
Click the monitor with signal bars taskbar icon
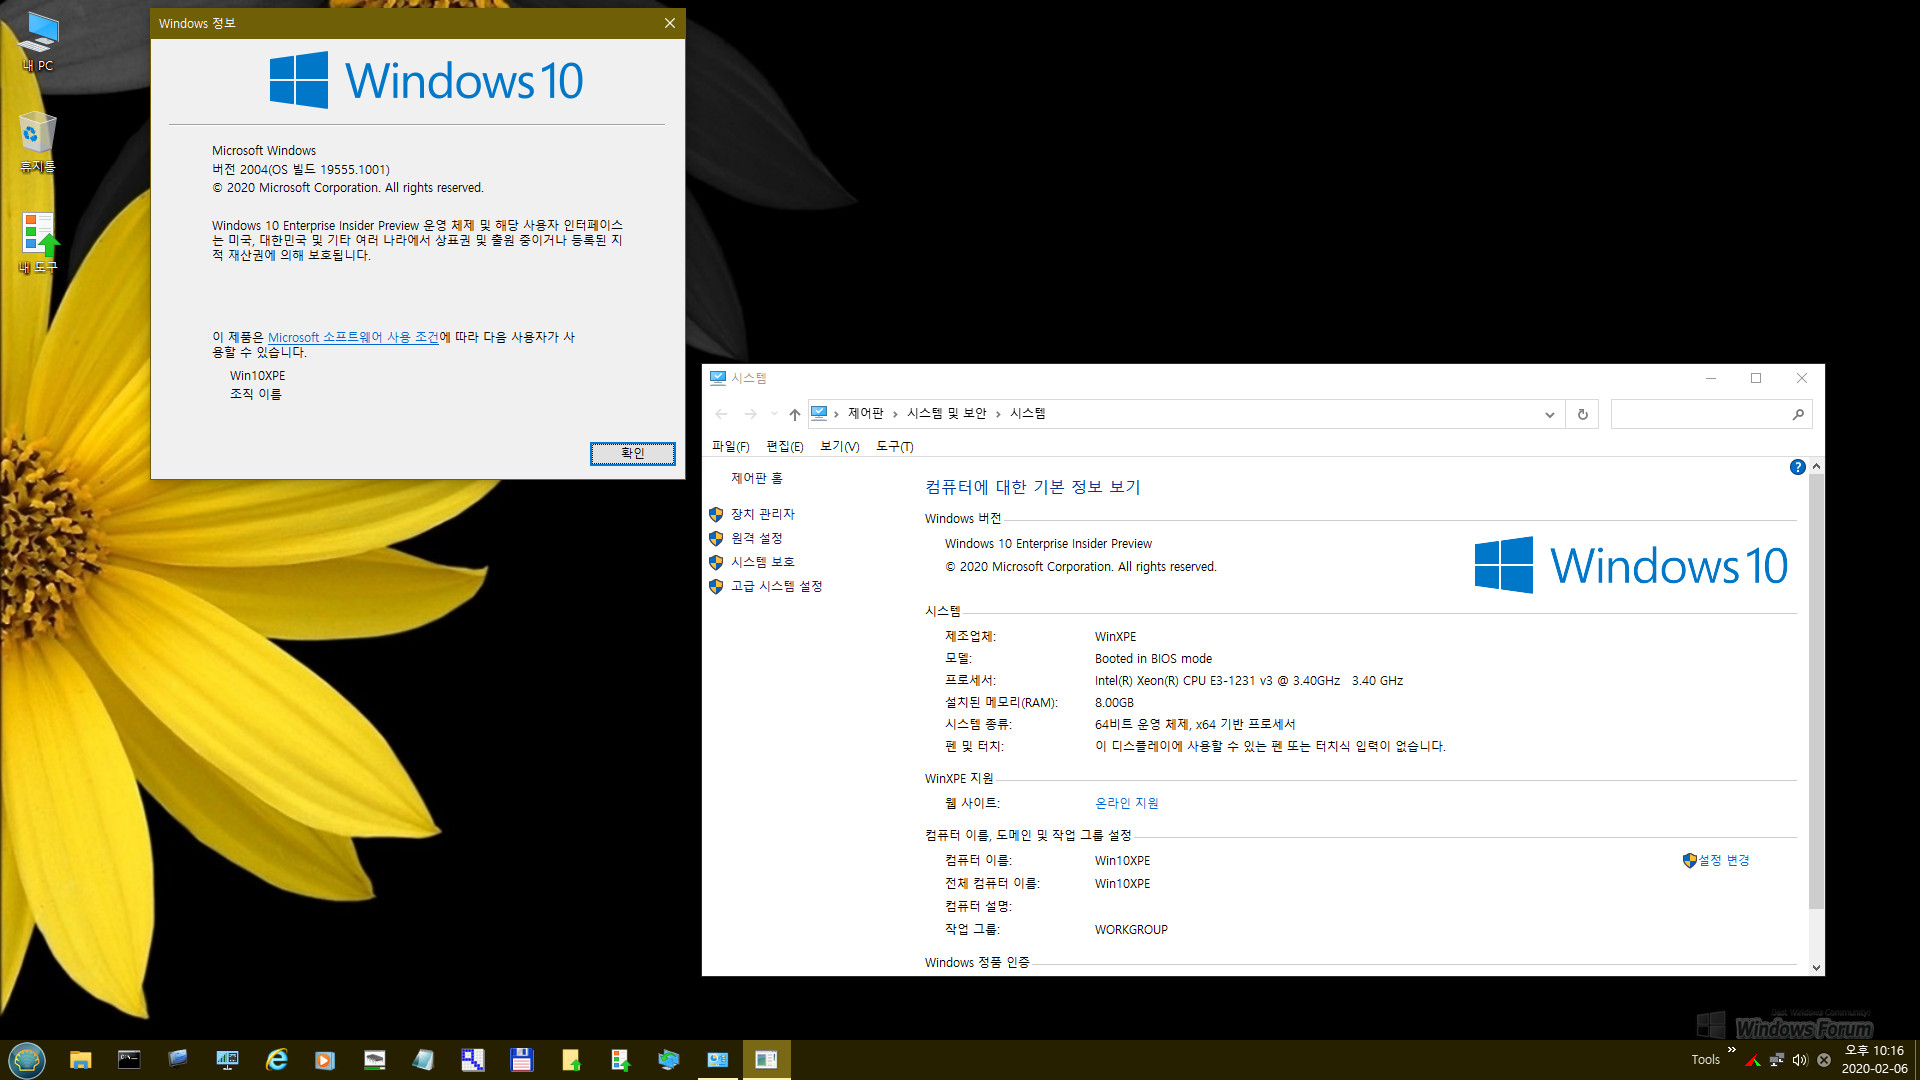(227, 1059)
